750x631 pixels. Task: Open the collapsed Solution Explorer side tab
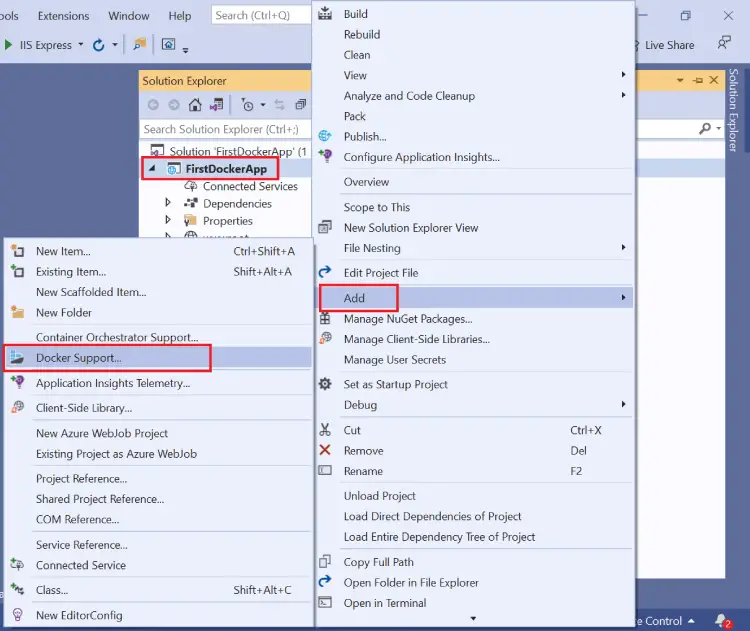click(733, 111)
